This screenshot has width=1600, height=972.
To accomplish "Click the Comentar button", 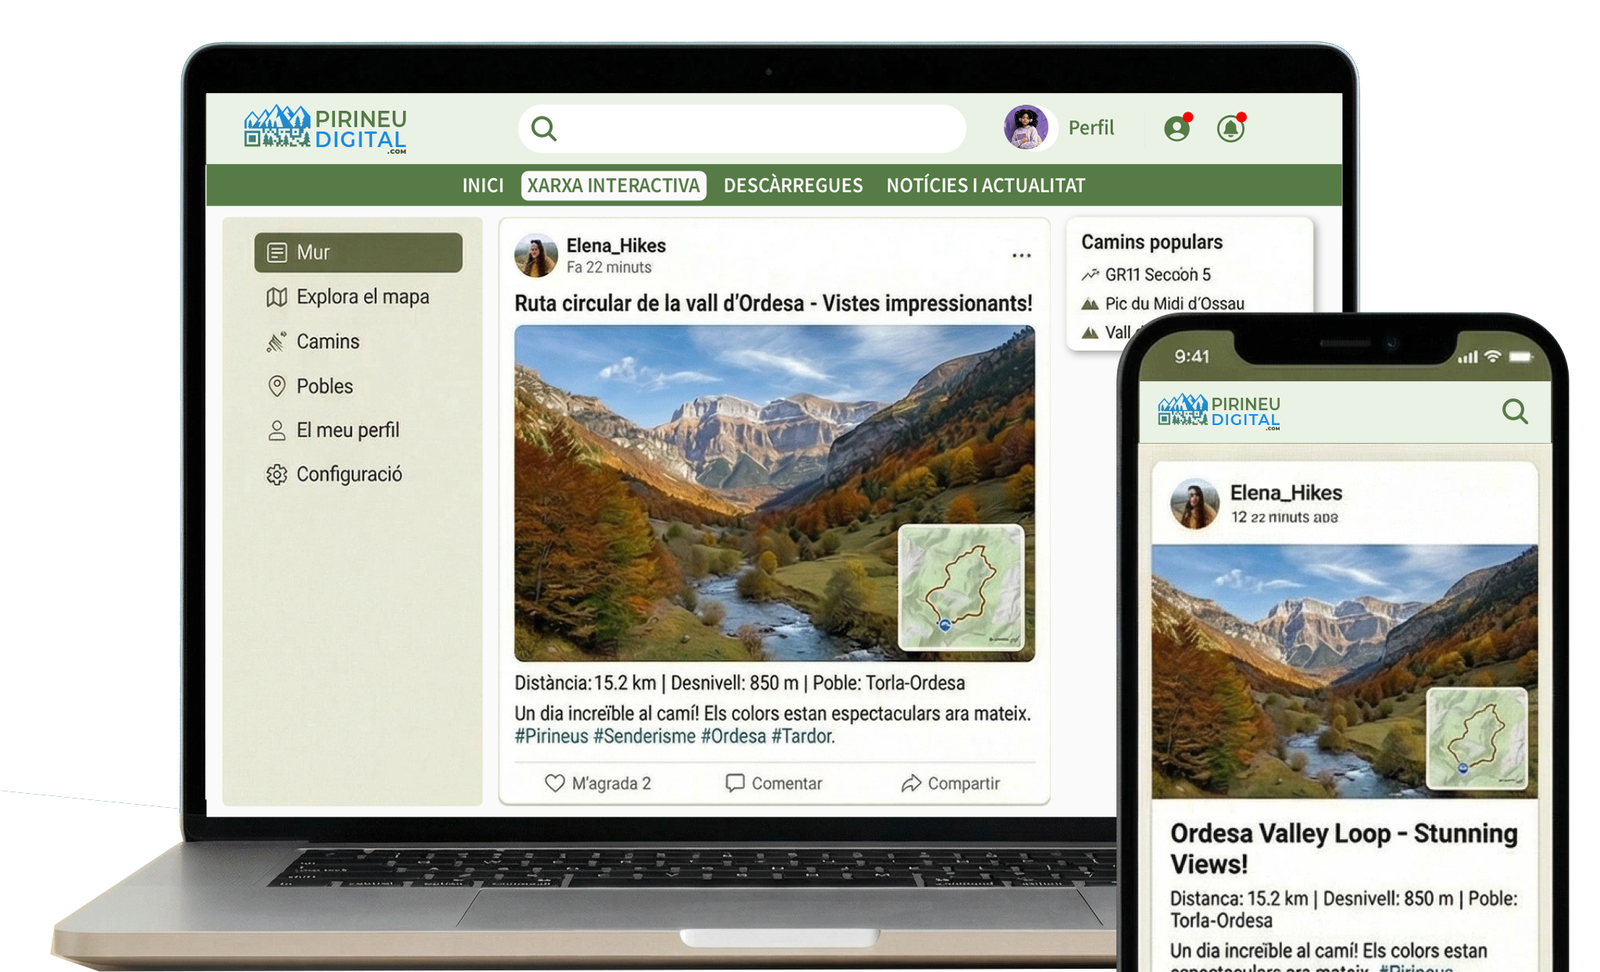I will 774,783.
